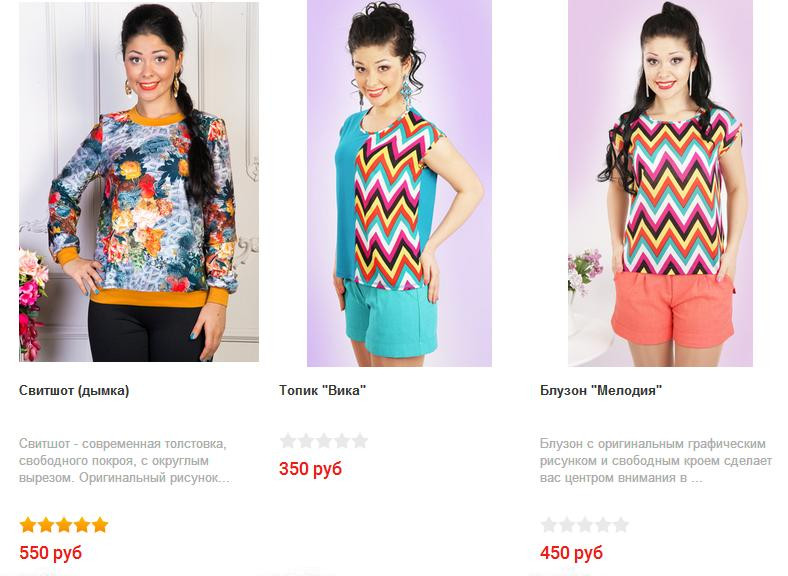
Task: Rate Свитшот with the first gold star
Action: 28,525
